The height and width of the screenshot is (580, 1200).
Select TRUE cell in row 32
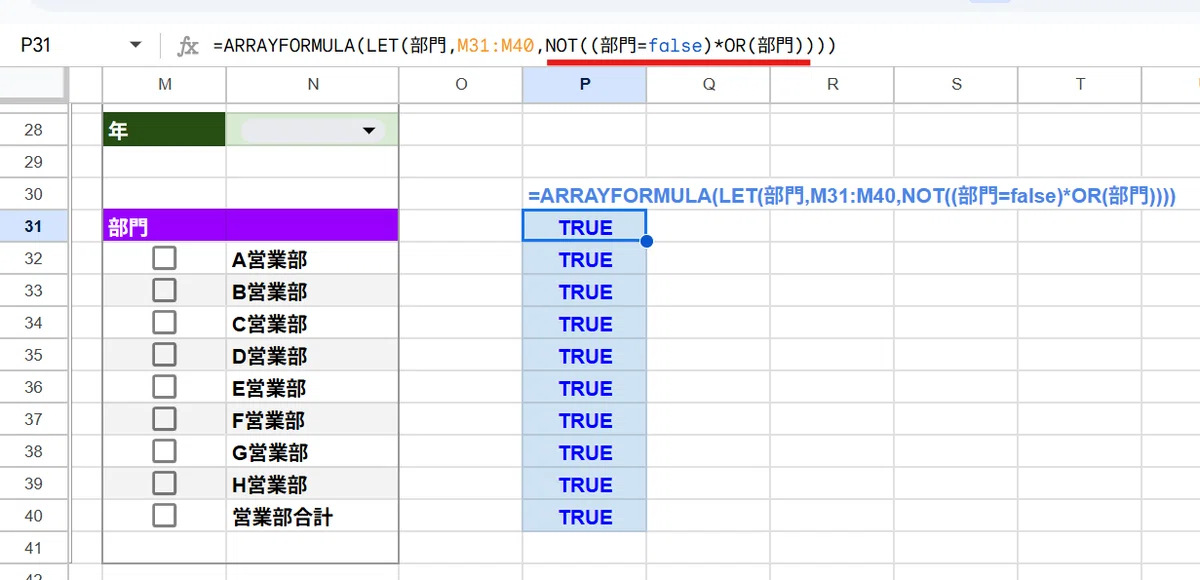[585, 259]
